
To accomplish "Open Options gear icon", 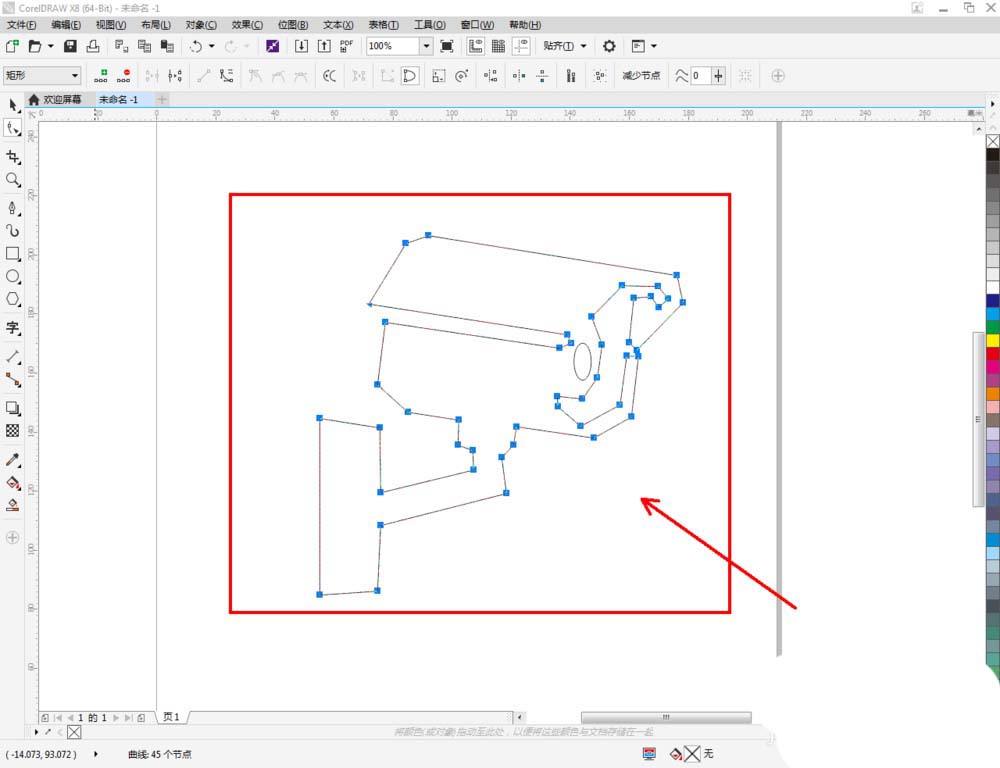I will [x=609, y=46].
